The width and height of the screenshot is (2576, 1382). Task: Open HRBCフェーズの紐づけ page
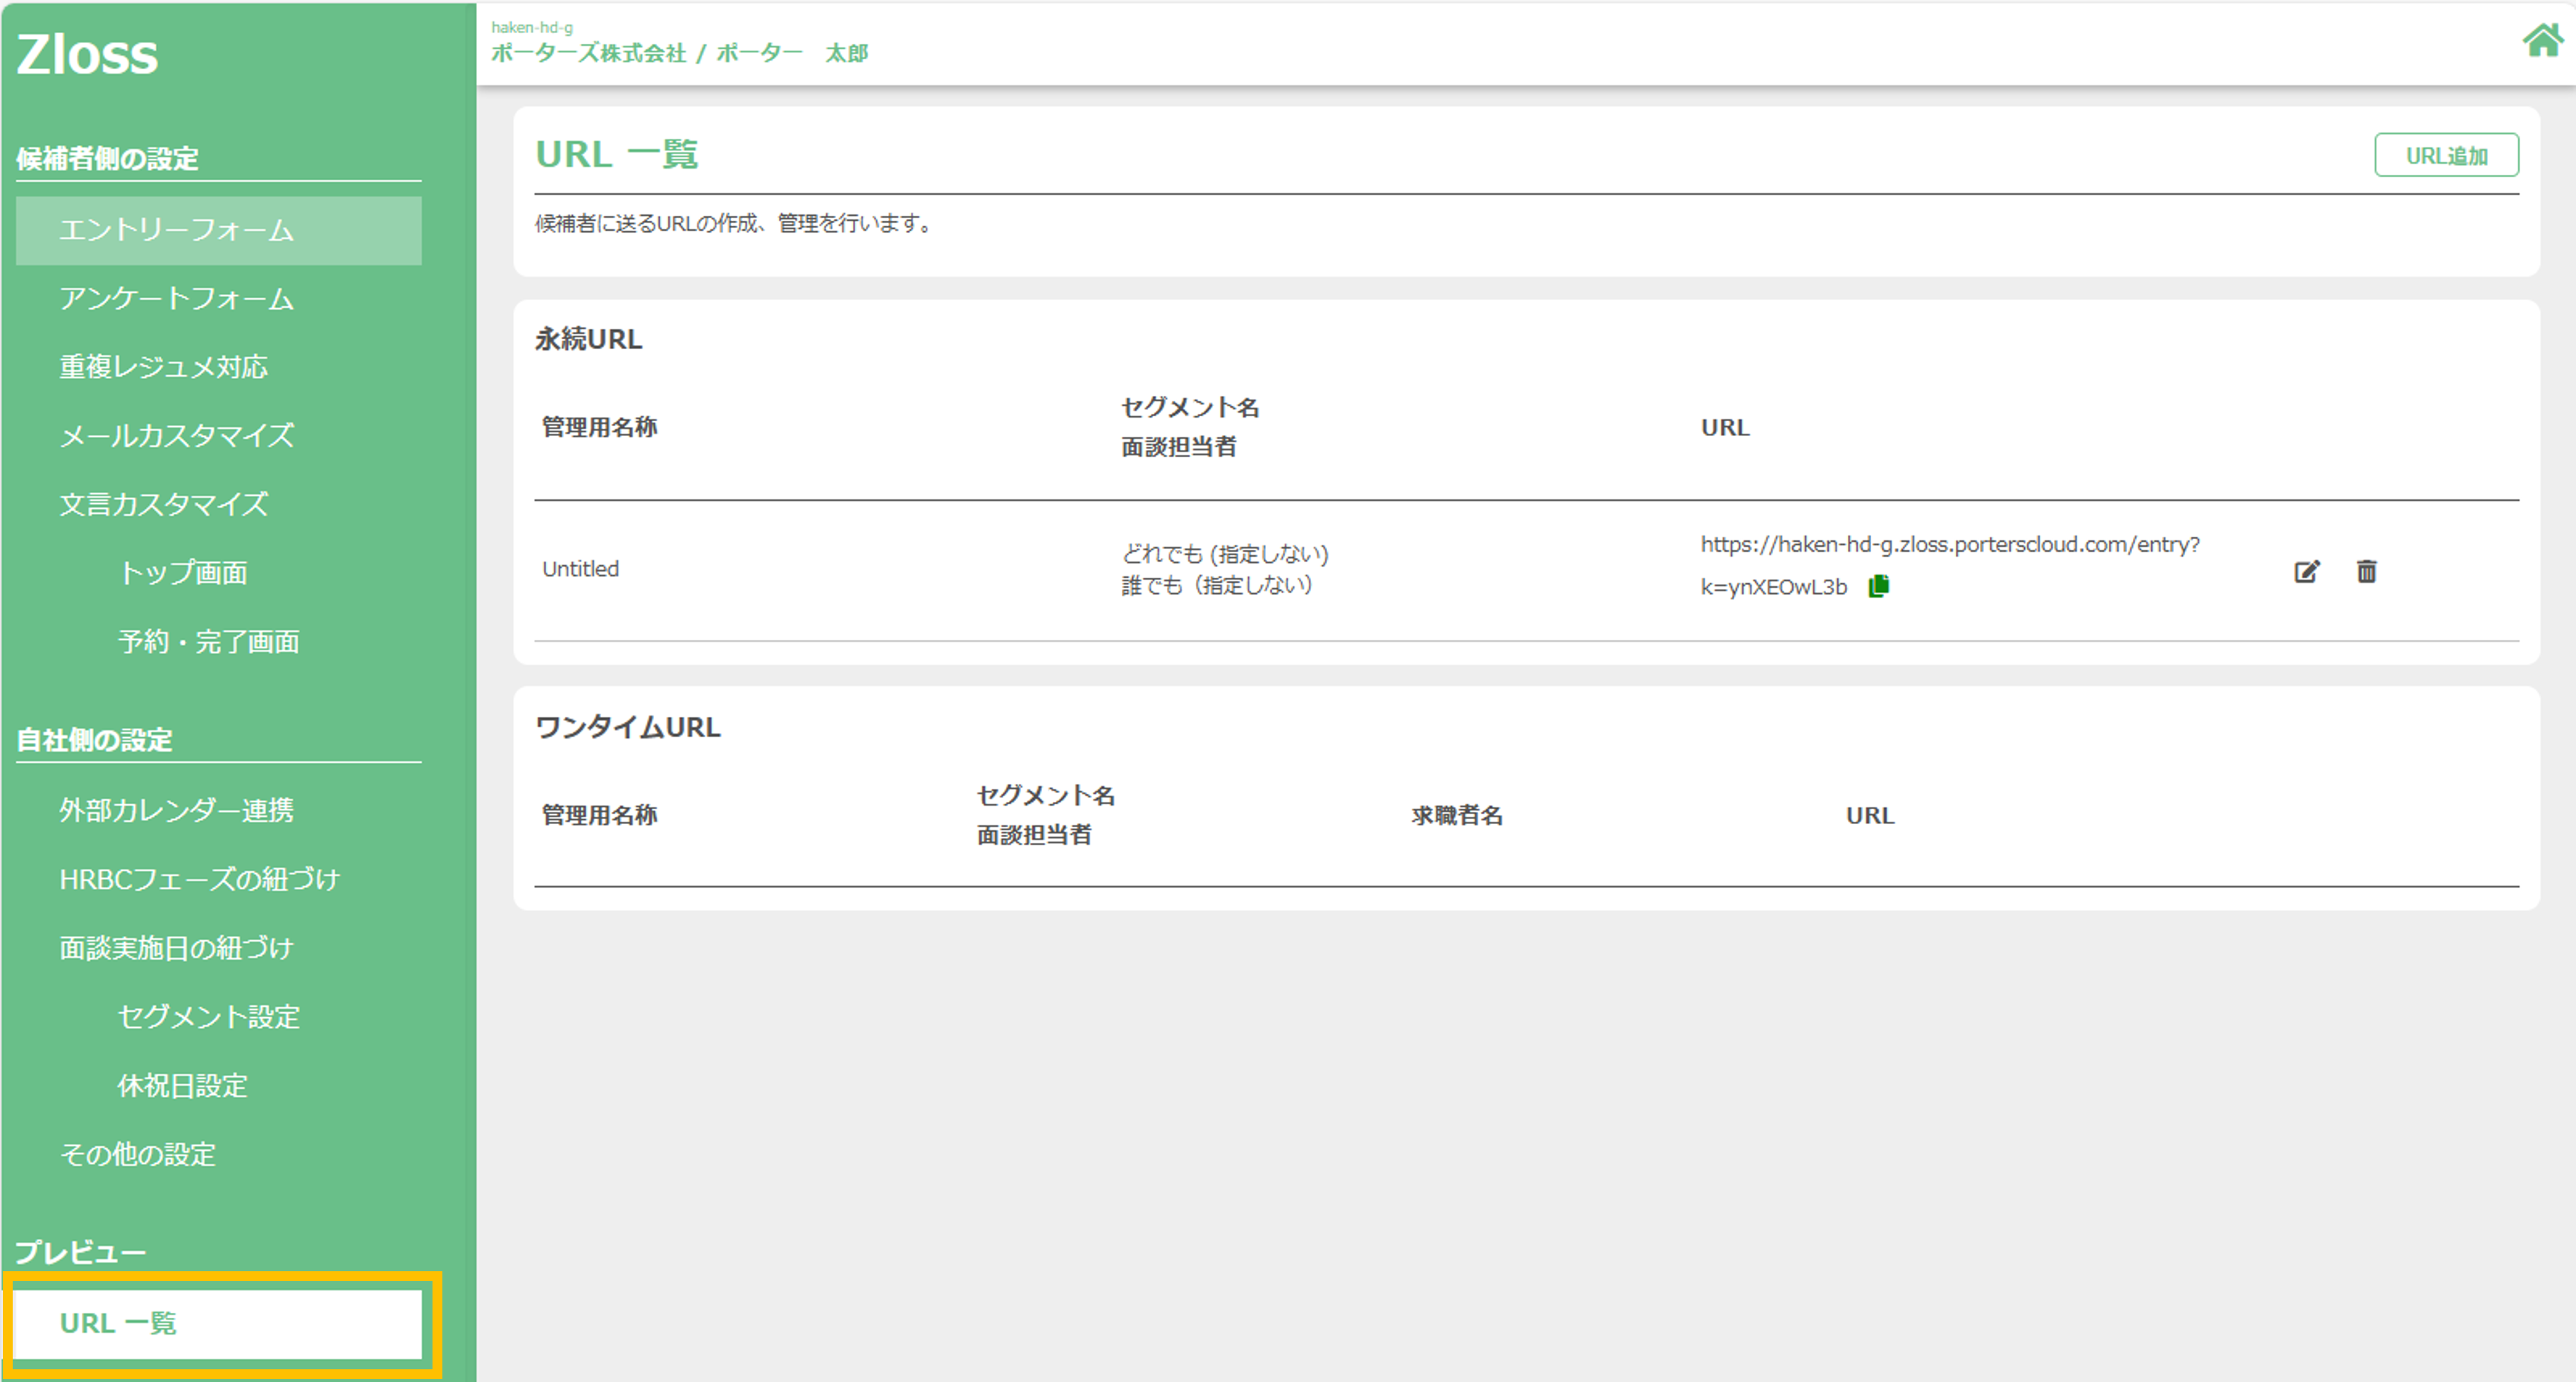pos(199,879)
